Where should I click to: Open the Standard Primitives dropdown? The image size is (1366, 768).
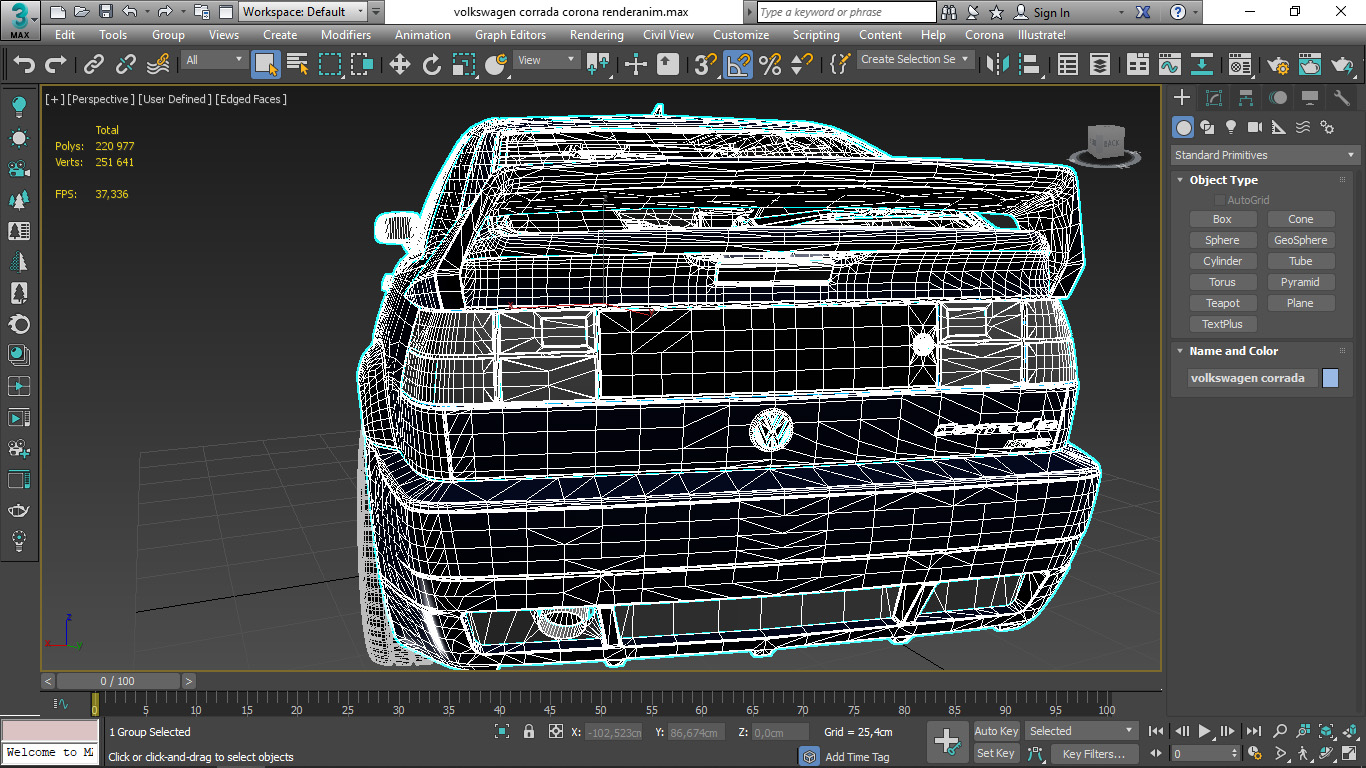[x=1266, y=155]
